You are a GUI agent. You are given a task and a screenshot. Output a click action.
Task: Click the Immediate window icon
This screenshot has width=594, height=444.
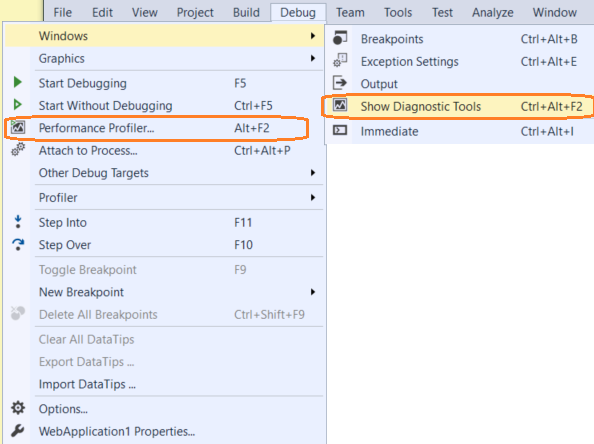[340, 131]
